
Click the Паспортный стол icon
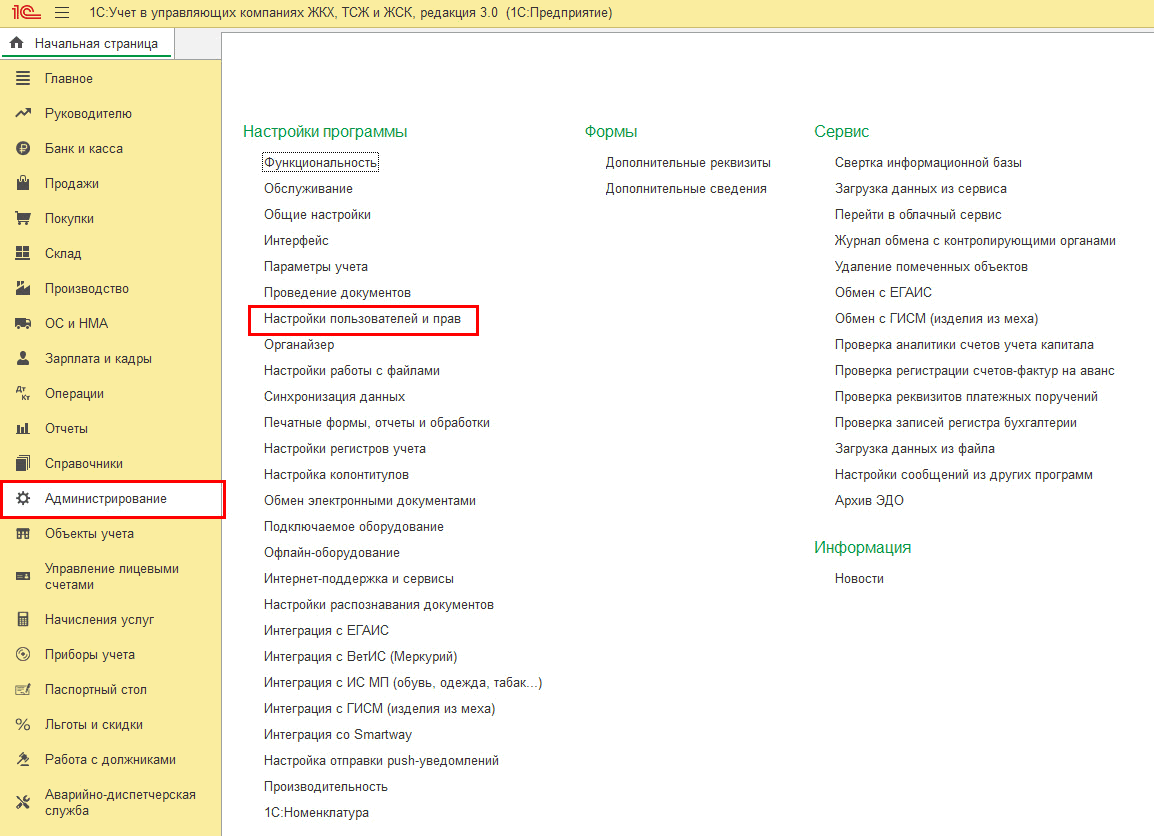tap(23, 690)
